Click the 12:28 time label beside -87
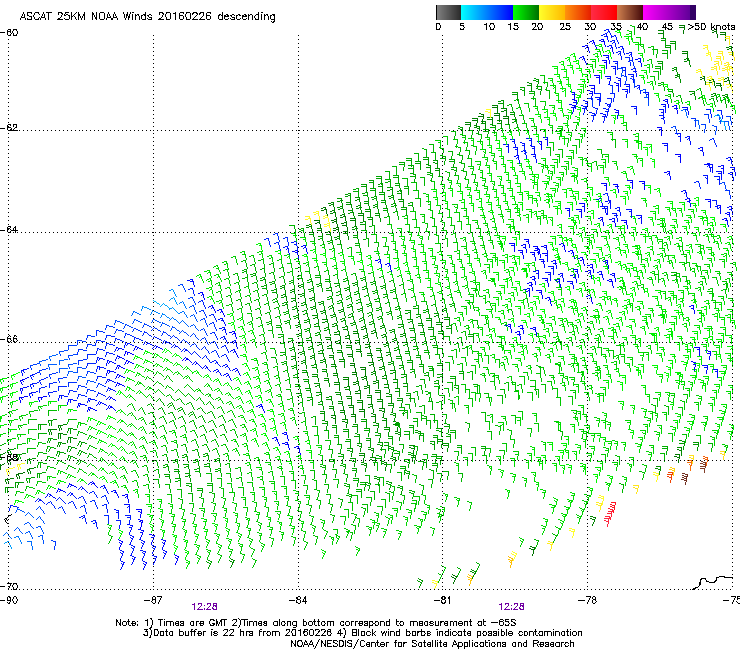 click(204, 607)
